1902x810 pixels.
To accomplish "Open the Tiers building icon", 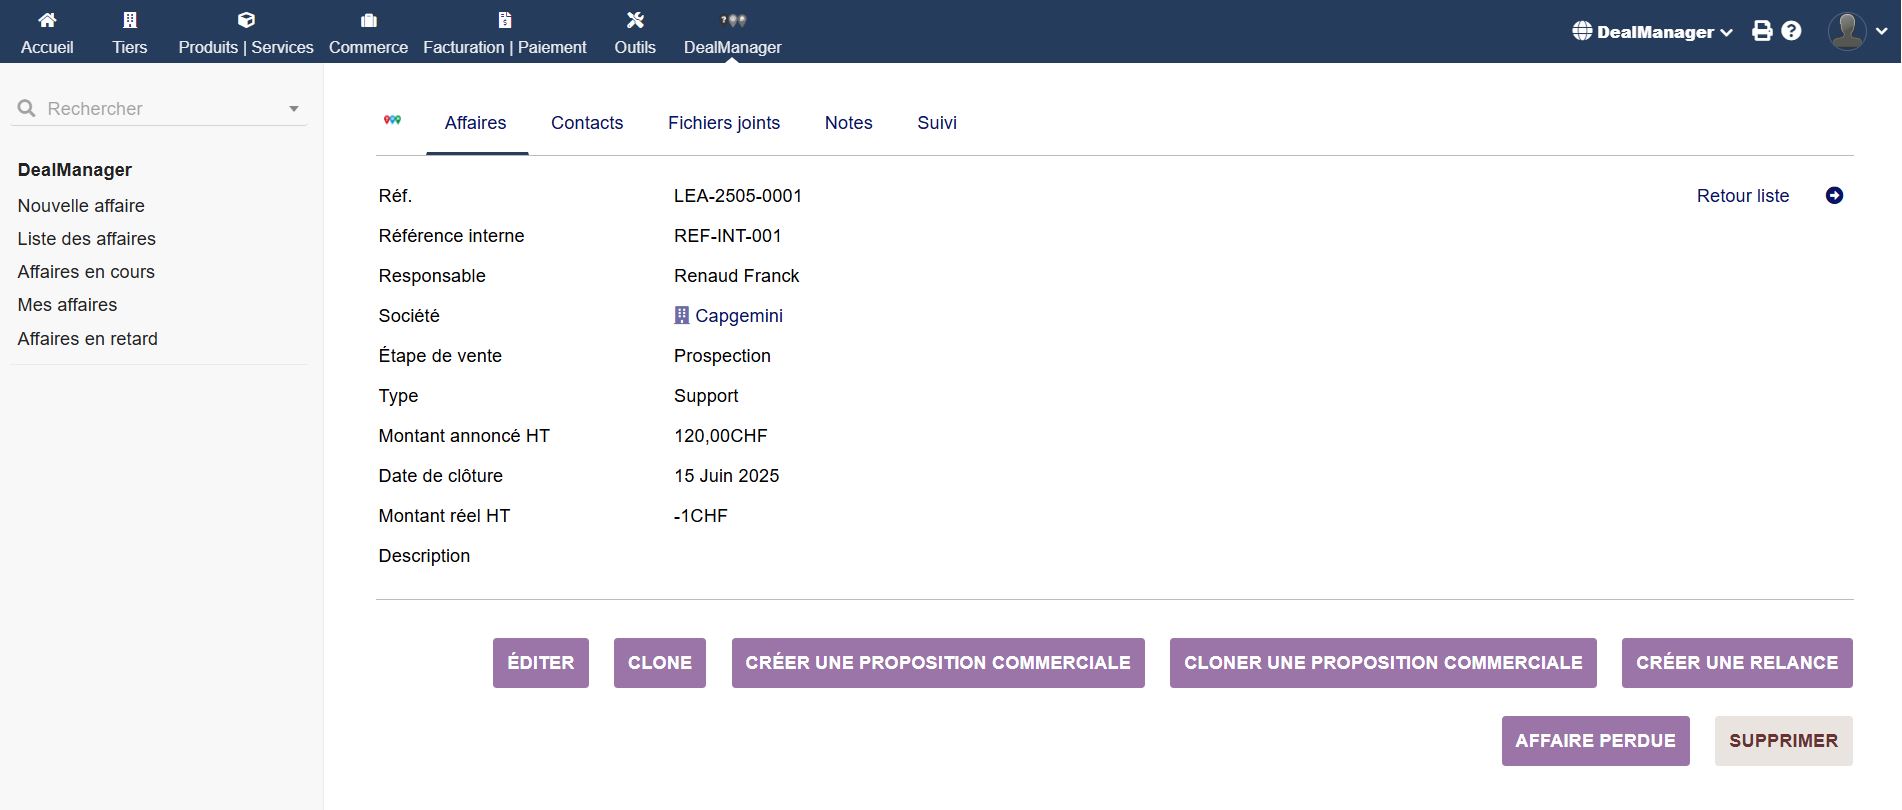I will tap(129, 20).
